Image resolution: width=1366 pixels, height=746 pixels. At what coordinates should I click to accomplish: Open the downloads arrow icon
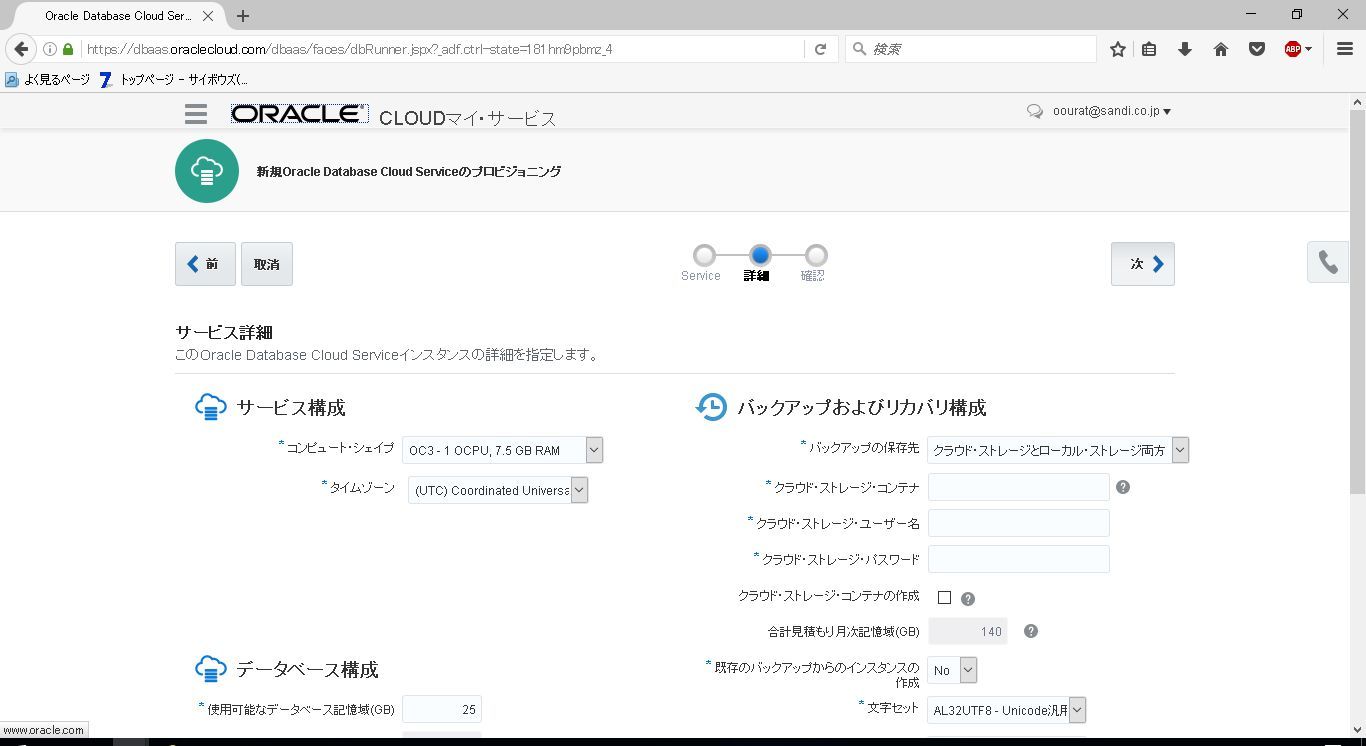pos(1185,49)
